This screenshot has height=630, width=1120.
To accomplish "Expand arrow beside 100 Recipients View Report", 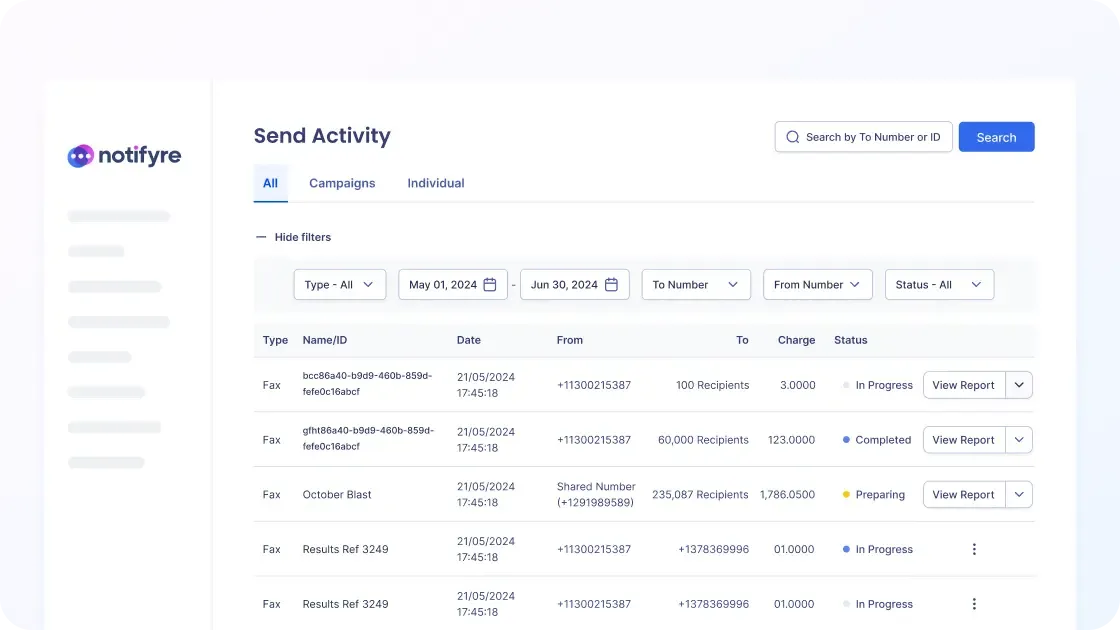I will 1019,385.
